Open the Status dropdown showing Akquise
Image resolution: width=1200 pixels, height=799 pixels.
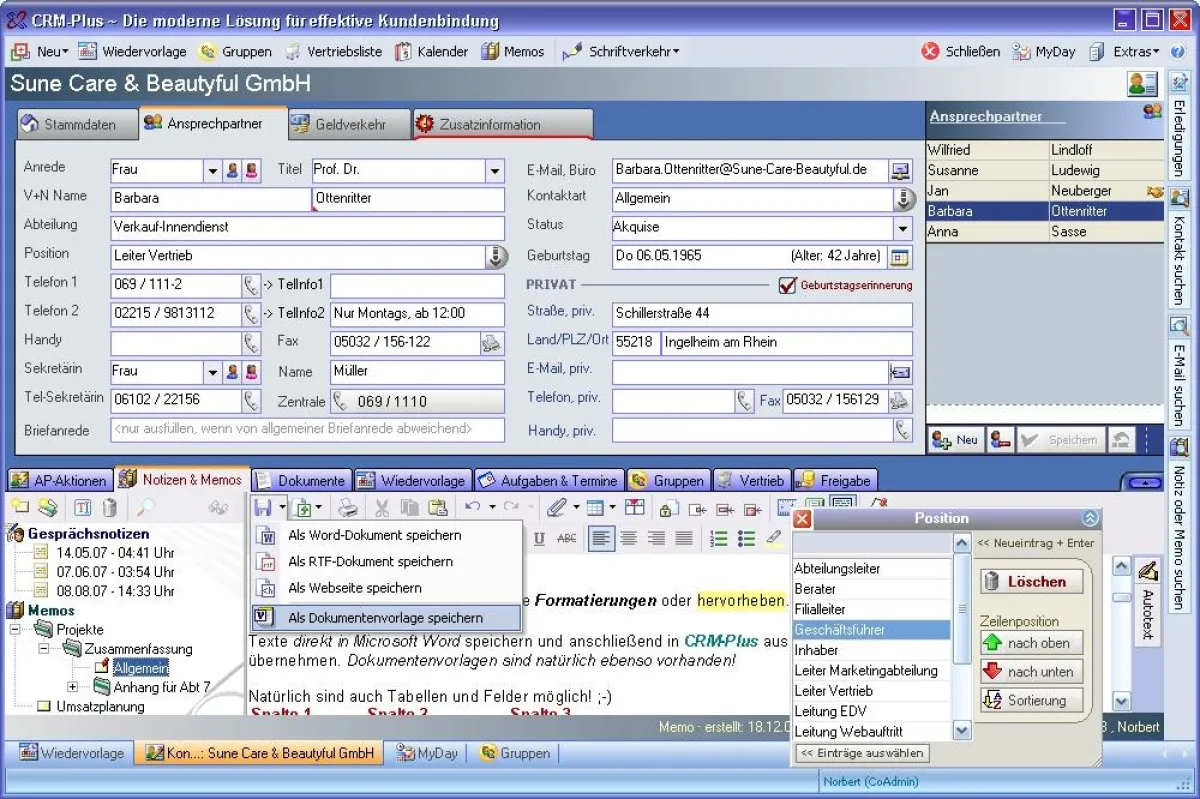[902, 228]
